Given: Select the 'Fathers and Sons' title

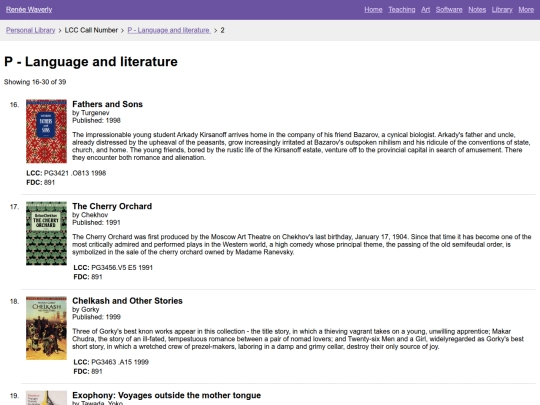Looking at the screenshot, I should [107, 104].
